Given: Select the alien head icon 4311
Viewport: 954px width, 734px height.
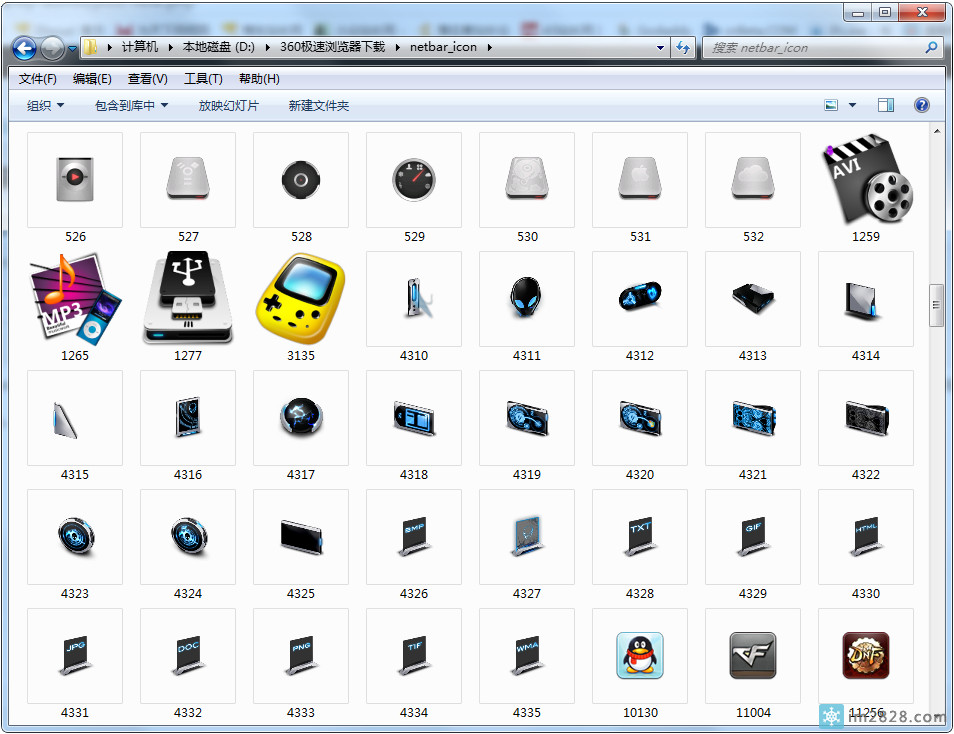Looking at the screenshot, I should [527, 298].
